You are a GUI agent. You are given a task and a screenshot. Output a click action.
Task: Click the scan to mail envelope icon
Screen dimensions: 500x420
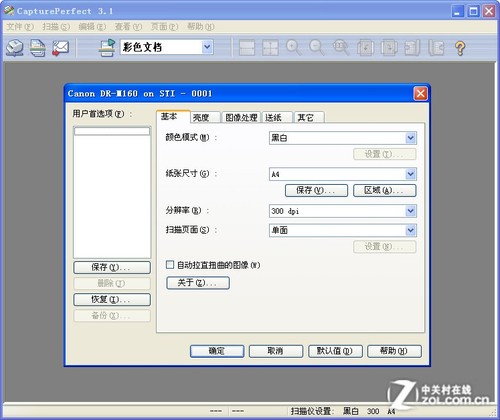click(60, 47)
